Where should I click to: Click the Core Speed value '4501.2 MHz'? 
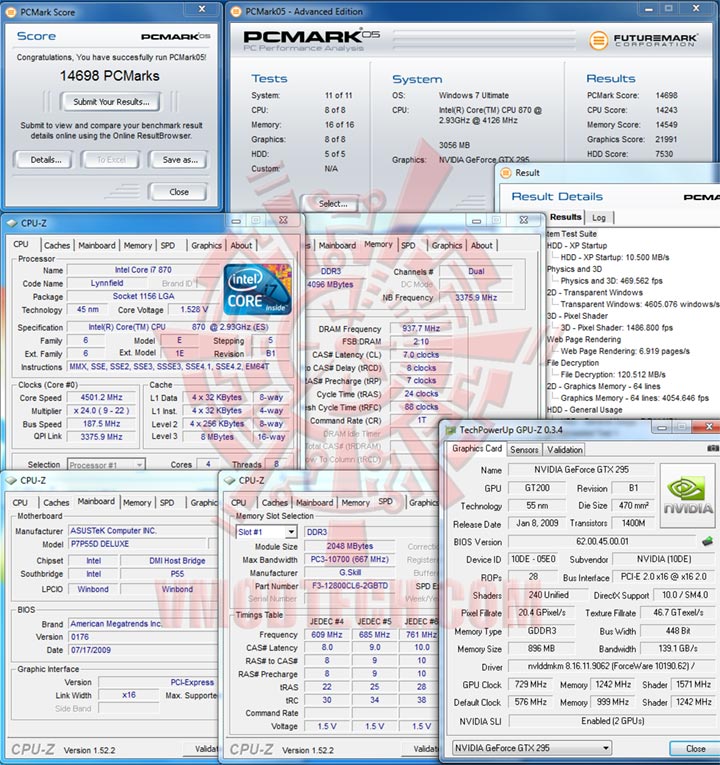pos(101,398)
